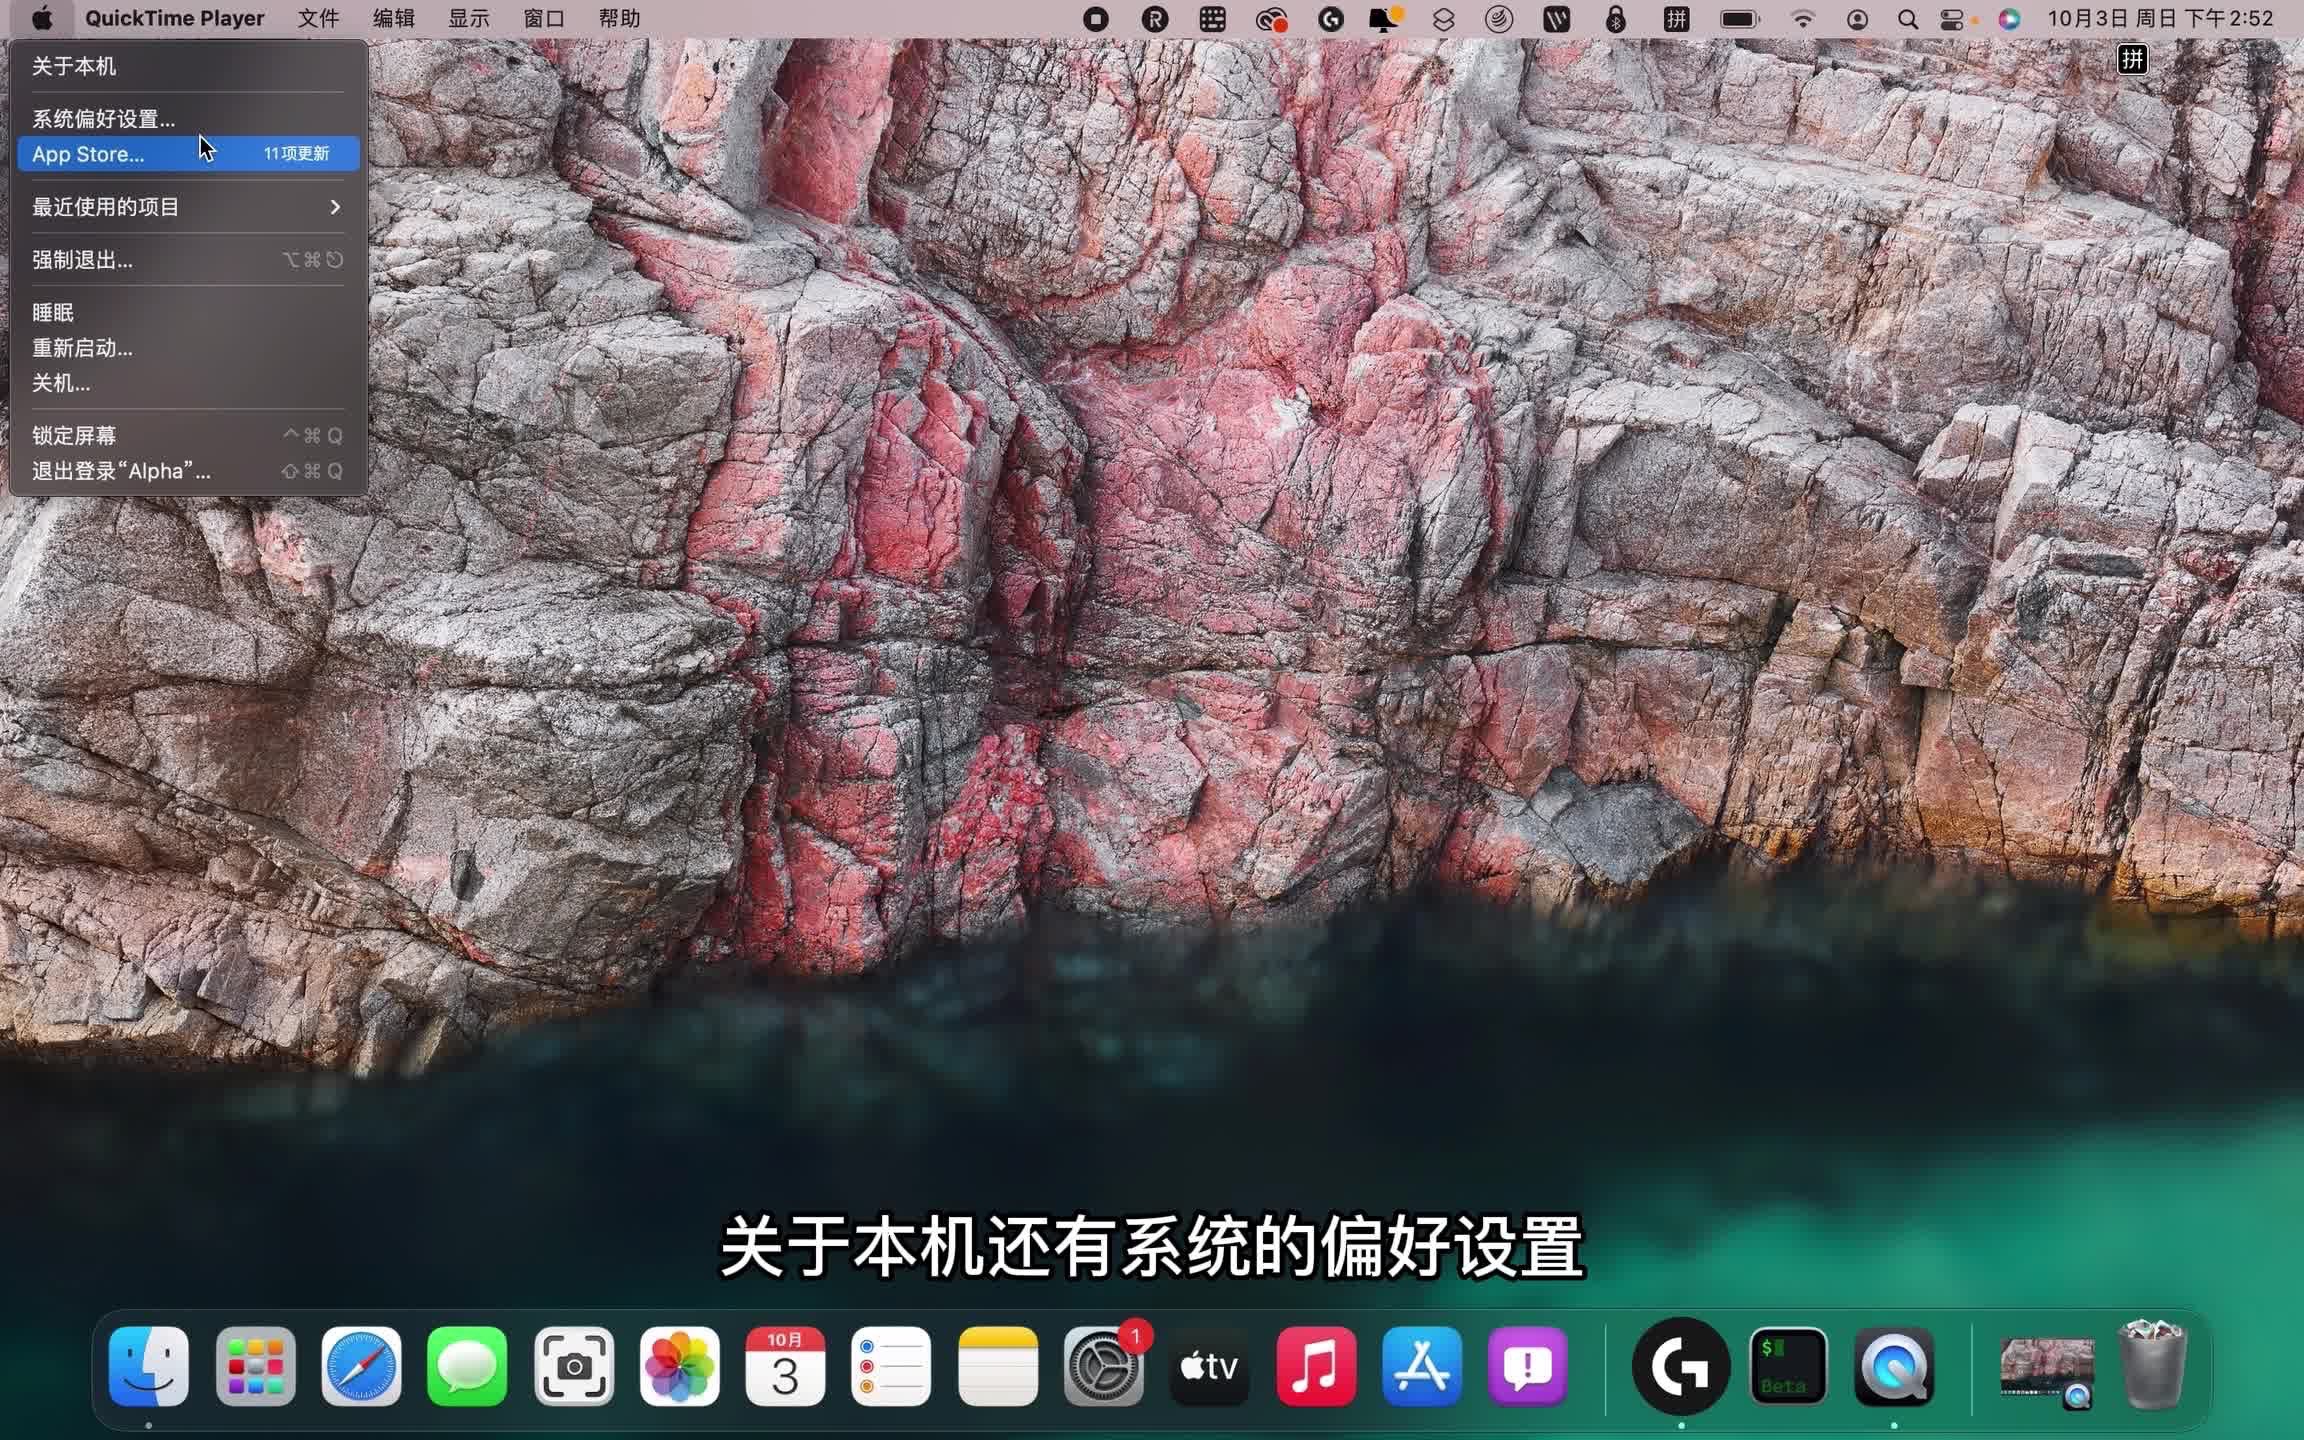Activate Siri from the menu bar
2304x1440 pixels.
click(x=2010, y=18)
